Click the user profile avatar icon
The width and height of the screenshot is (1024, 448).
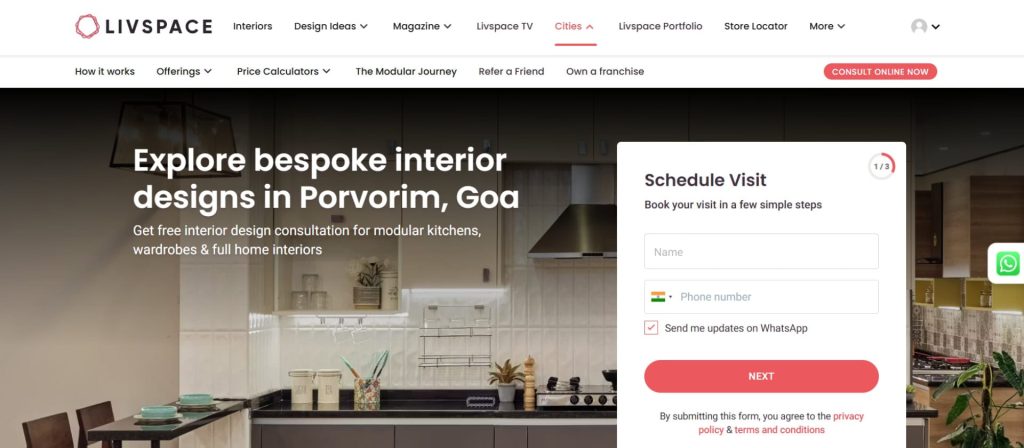[x=919, y=26]
